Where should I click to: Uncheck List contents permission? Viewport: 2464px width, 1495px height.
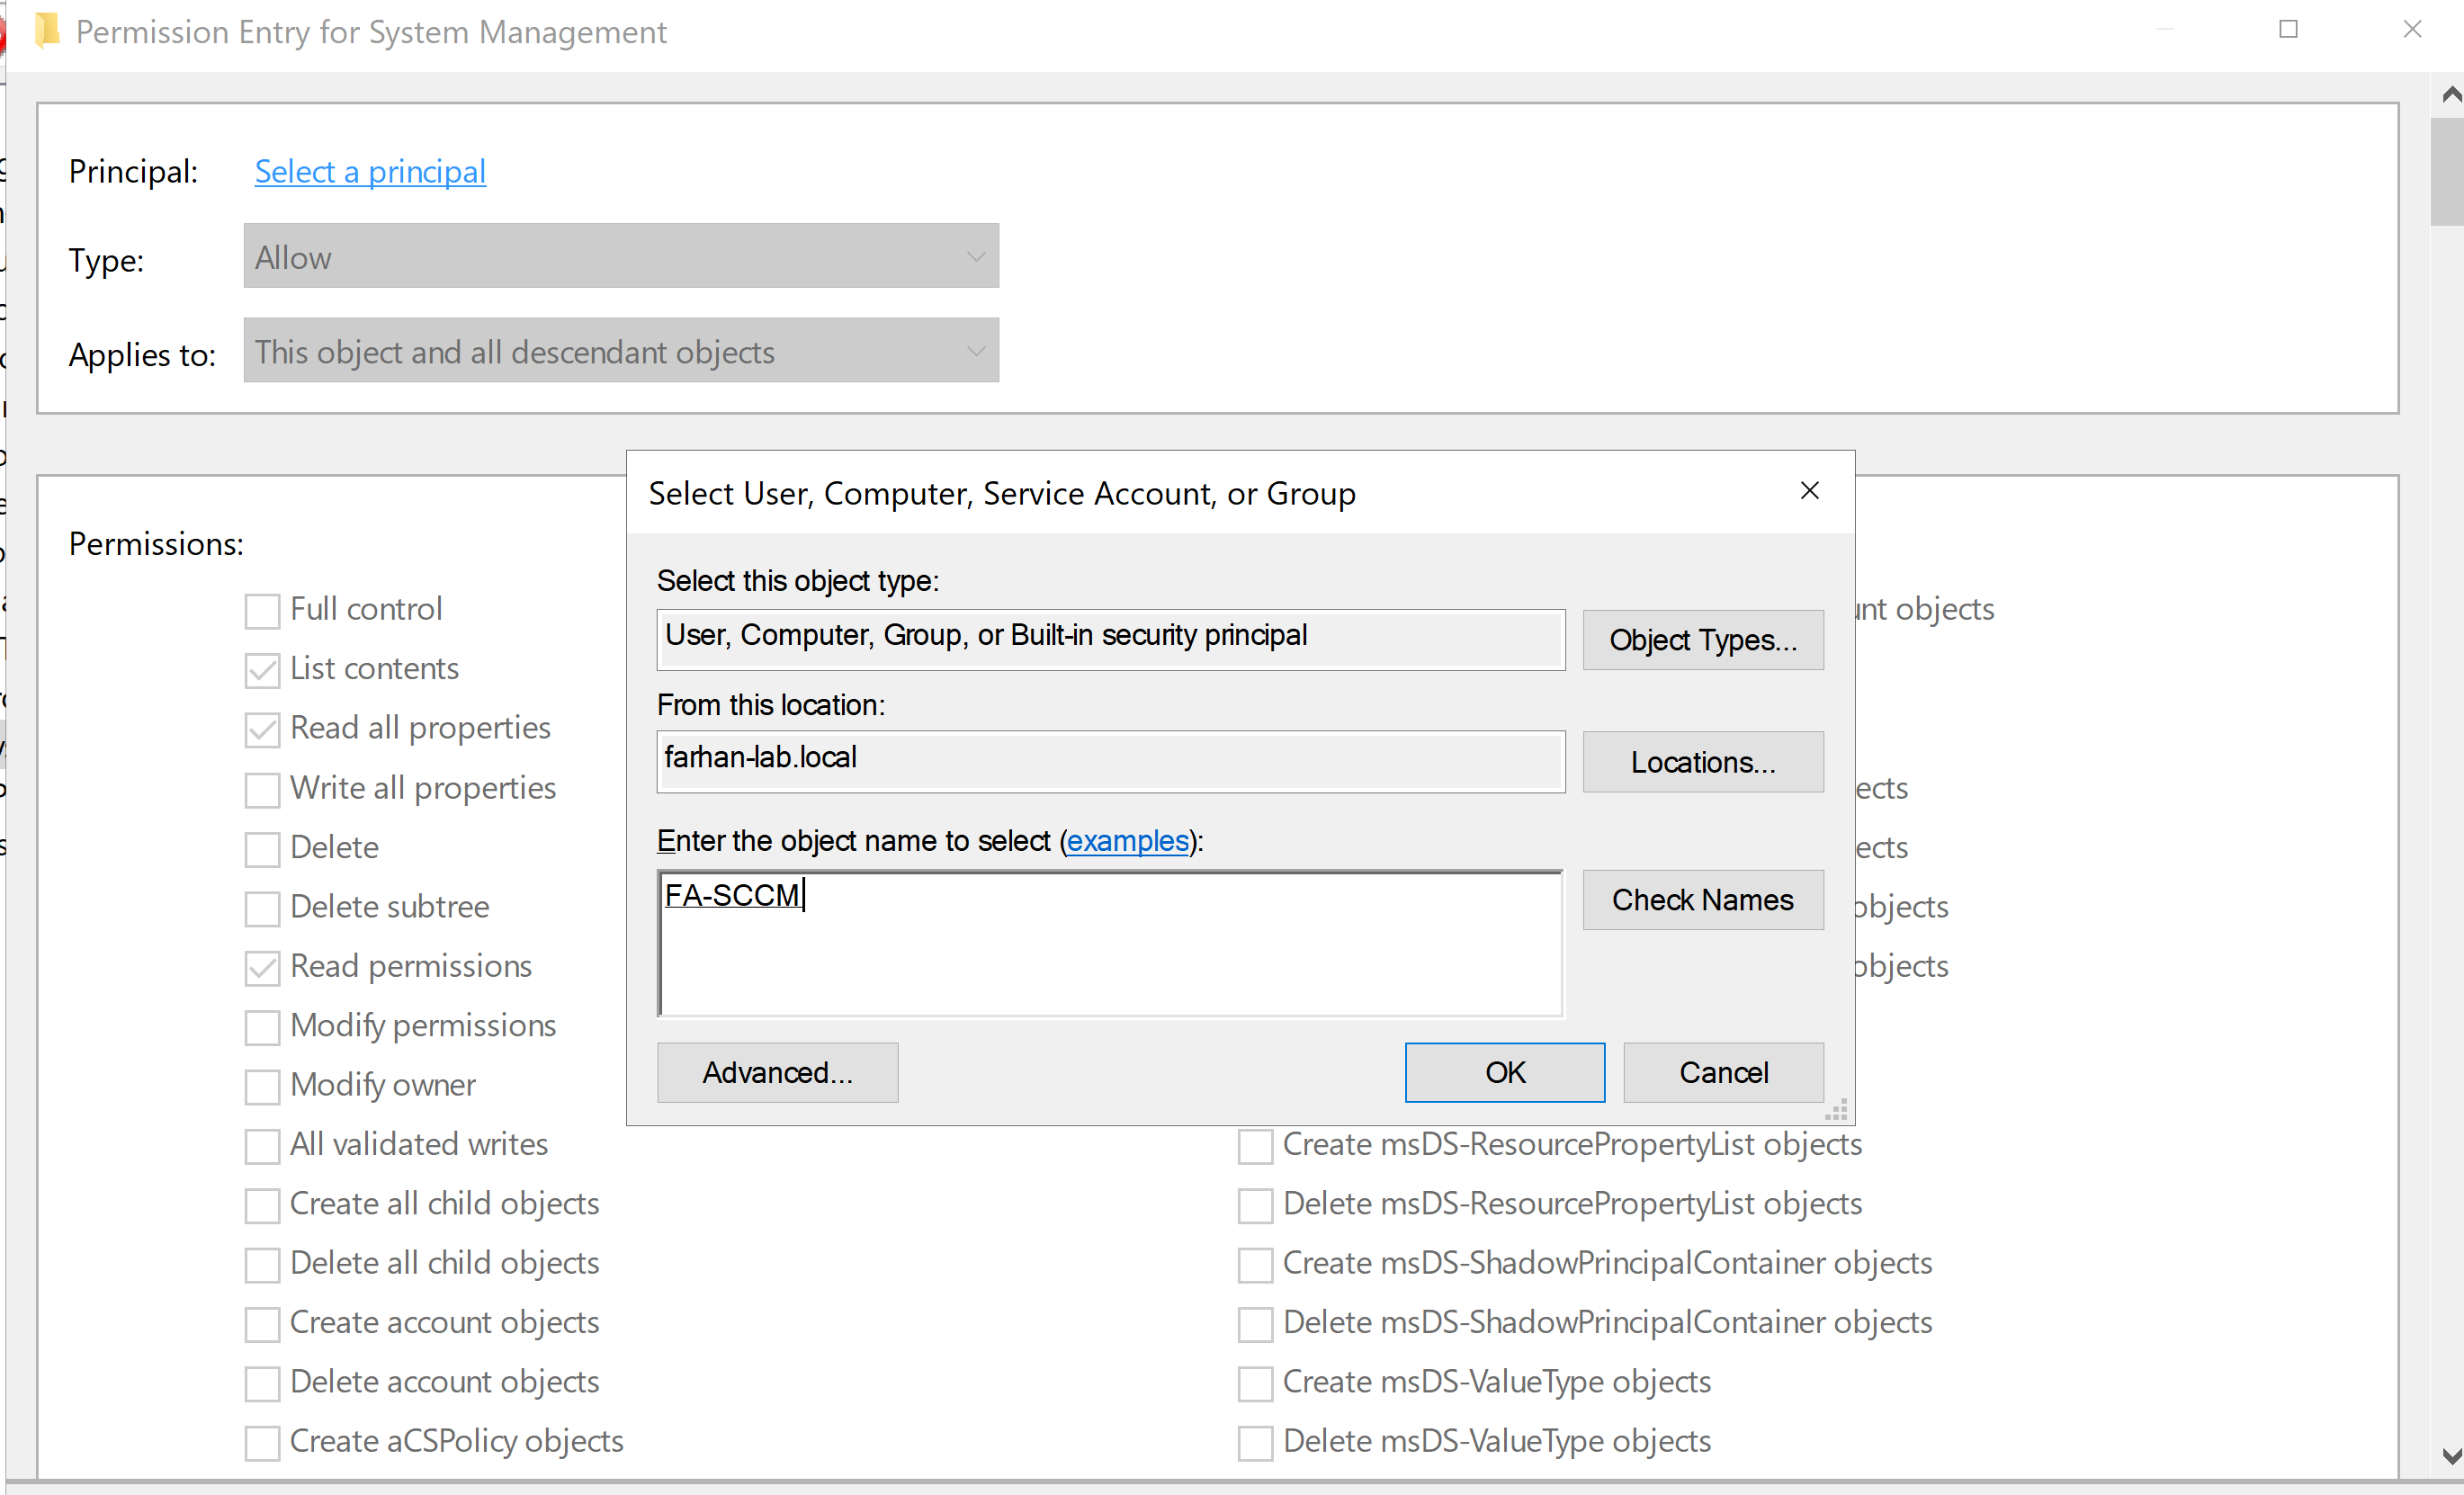262,670
